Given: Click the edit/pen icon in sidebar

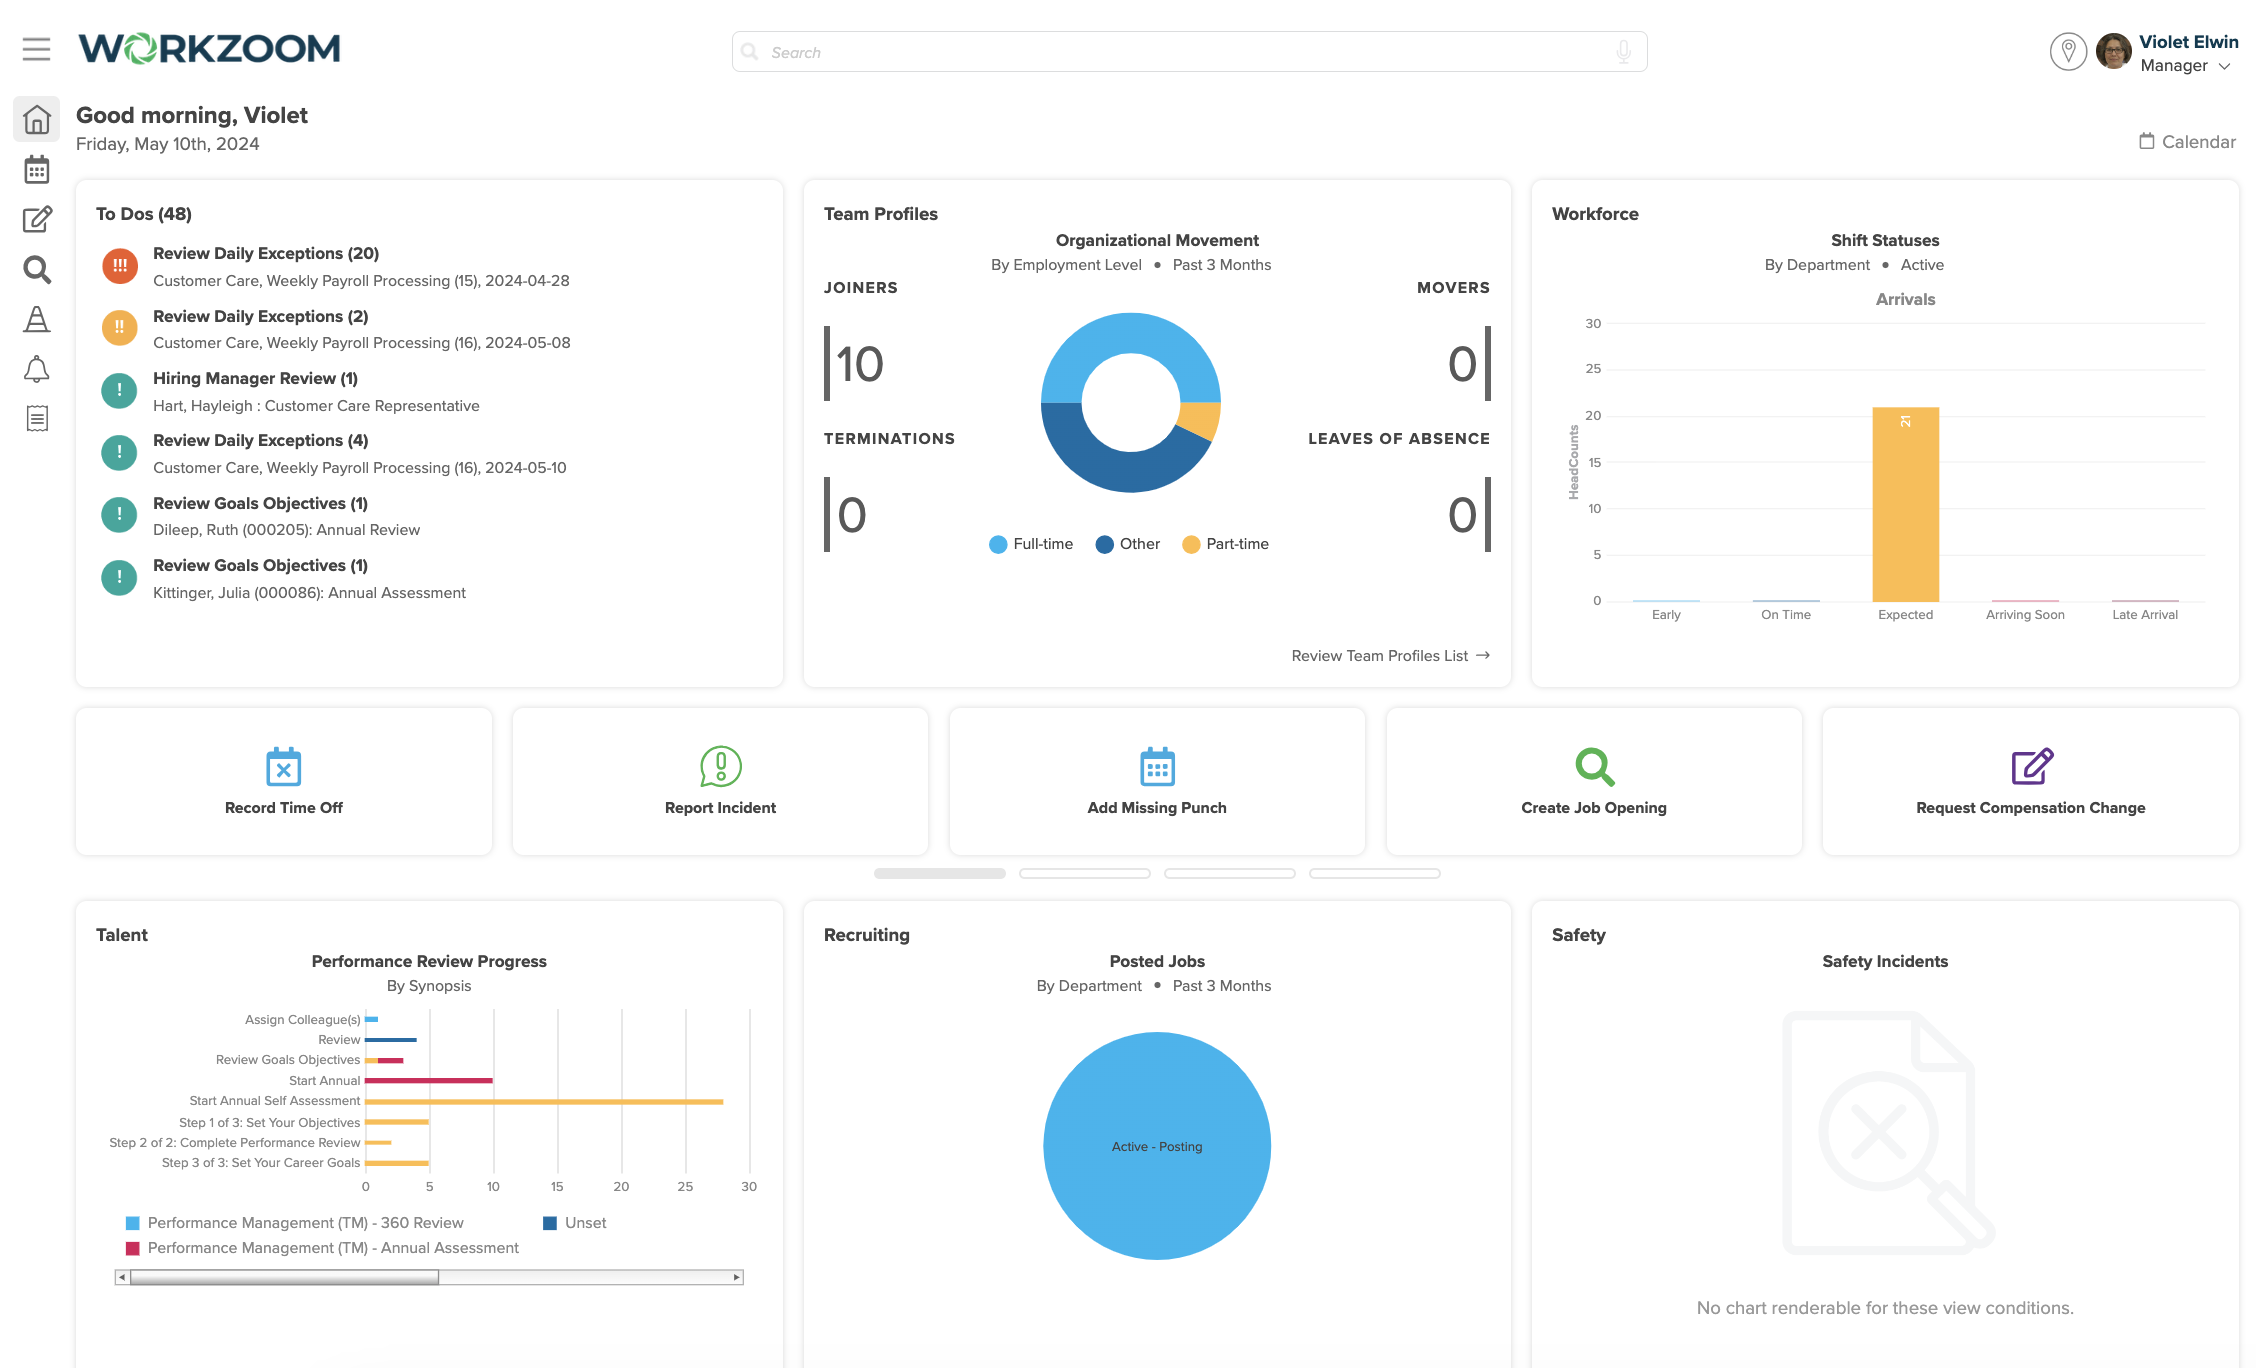Looking at the screenshot, I should coord(35,219).
